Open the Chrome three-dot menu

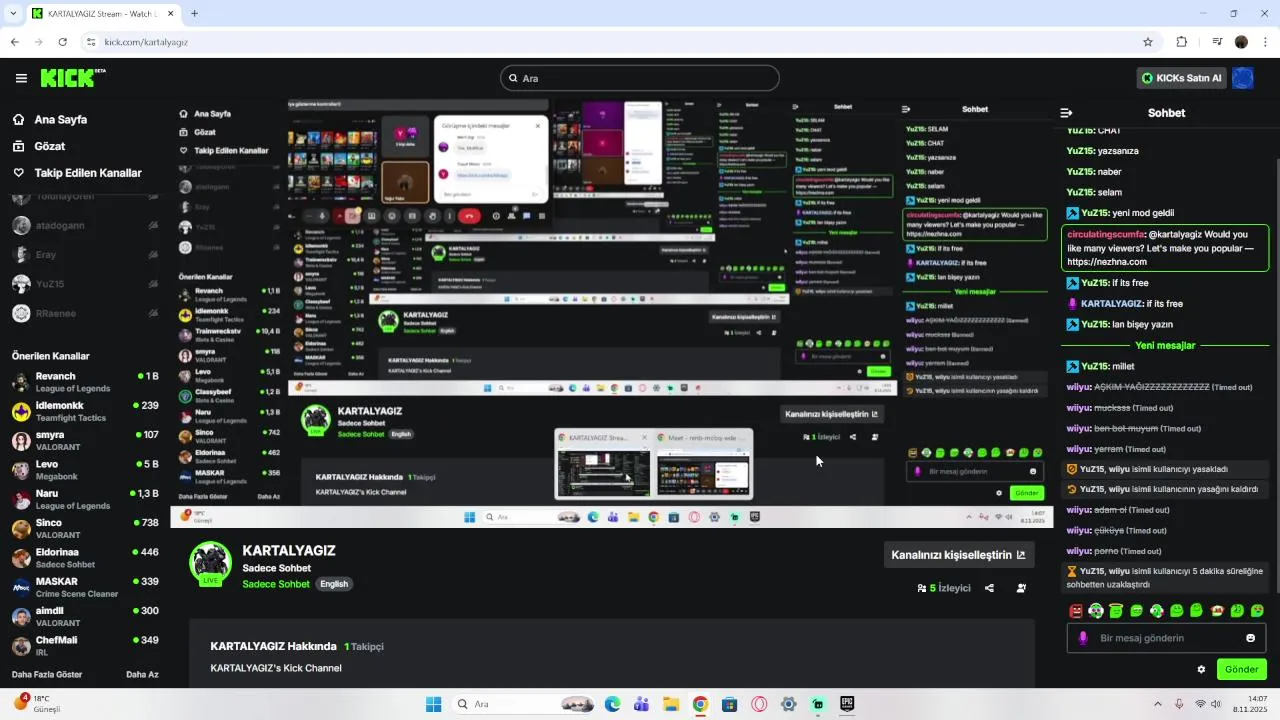tap(1266, 42)
